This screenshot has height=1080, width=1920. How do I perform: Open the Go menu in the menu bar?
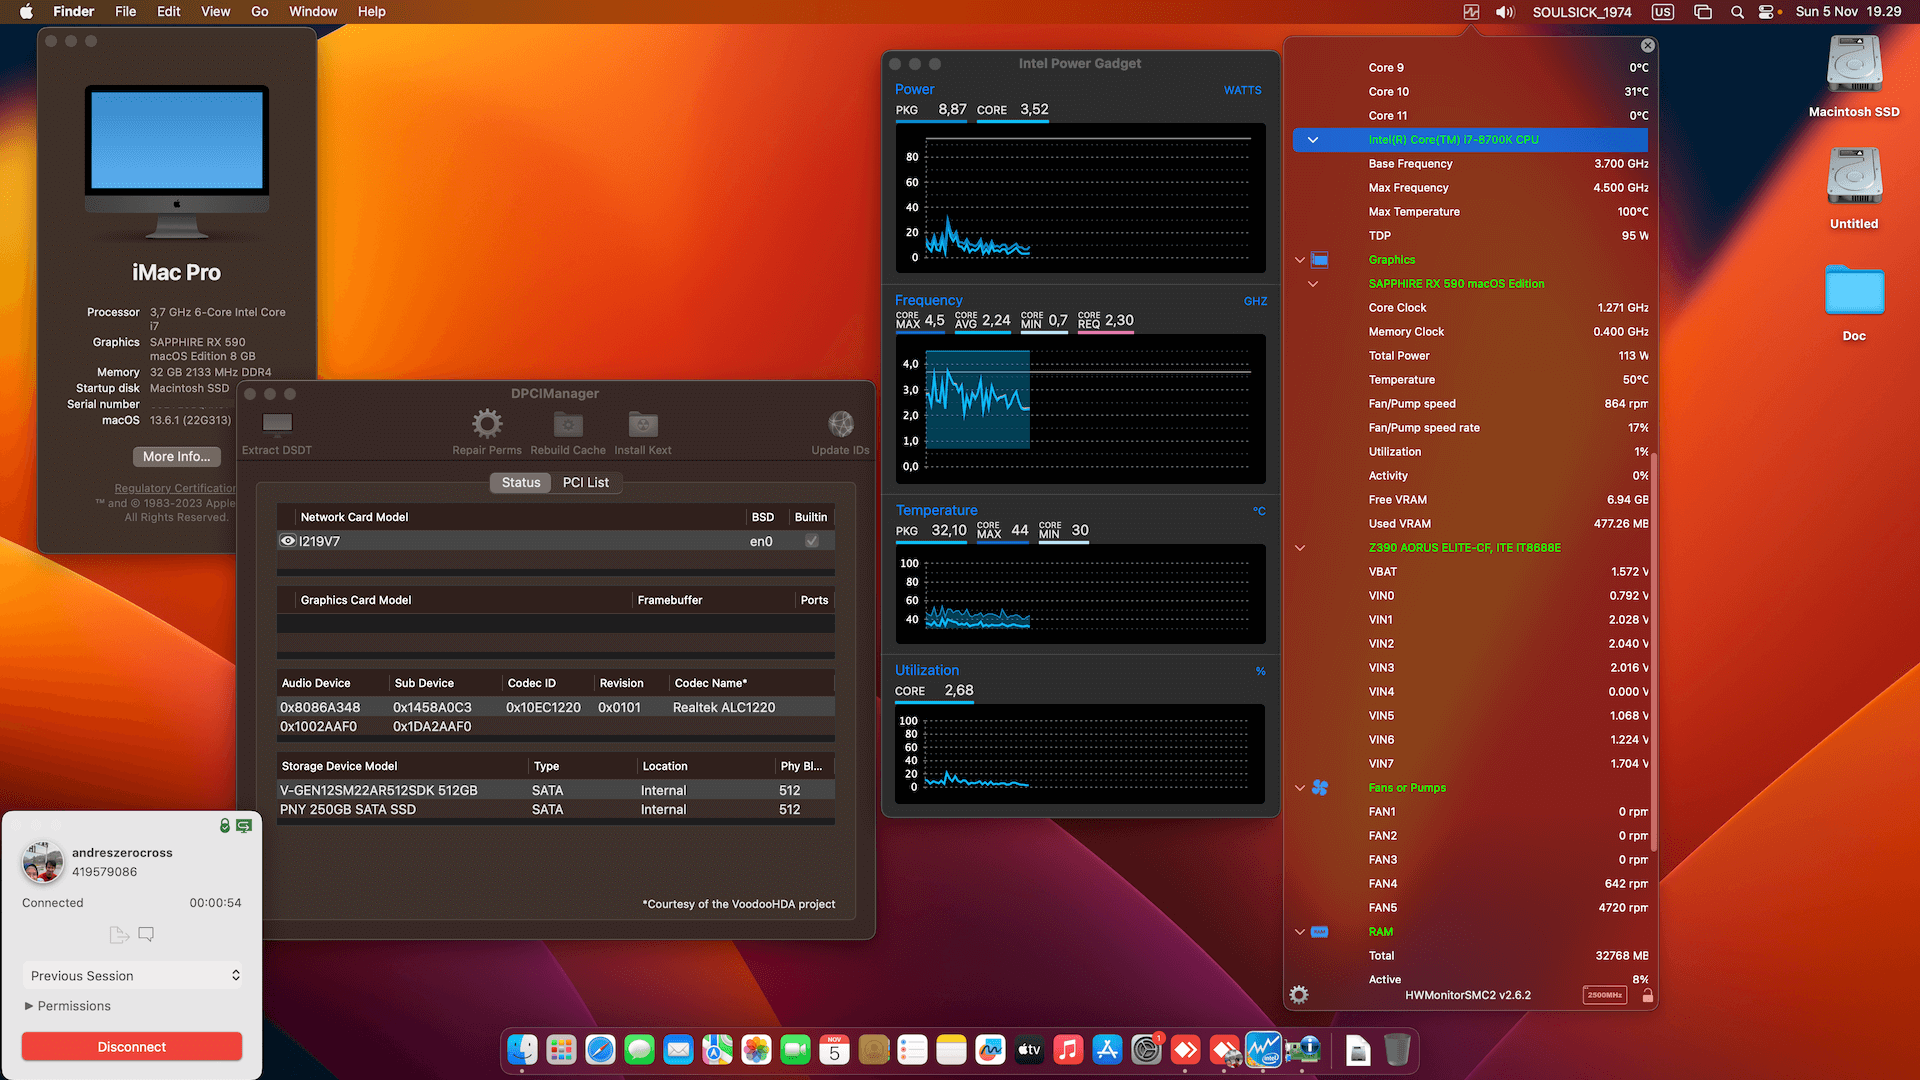[259, 11]
